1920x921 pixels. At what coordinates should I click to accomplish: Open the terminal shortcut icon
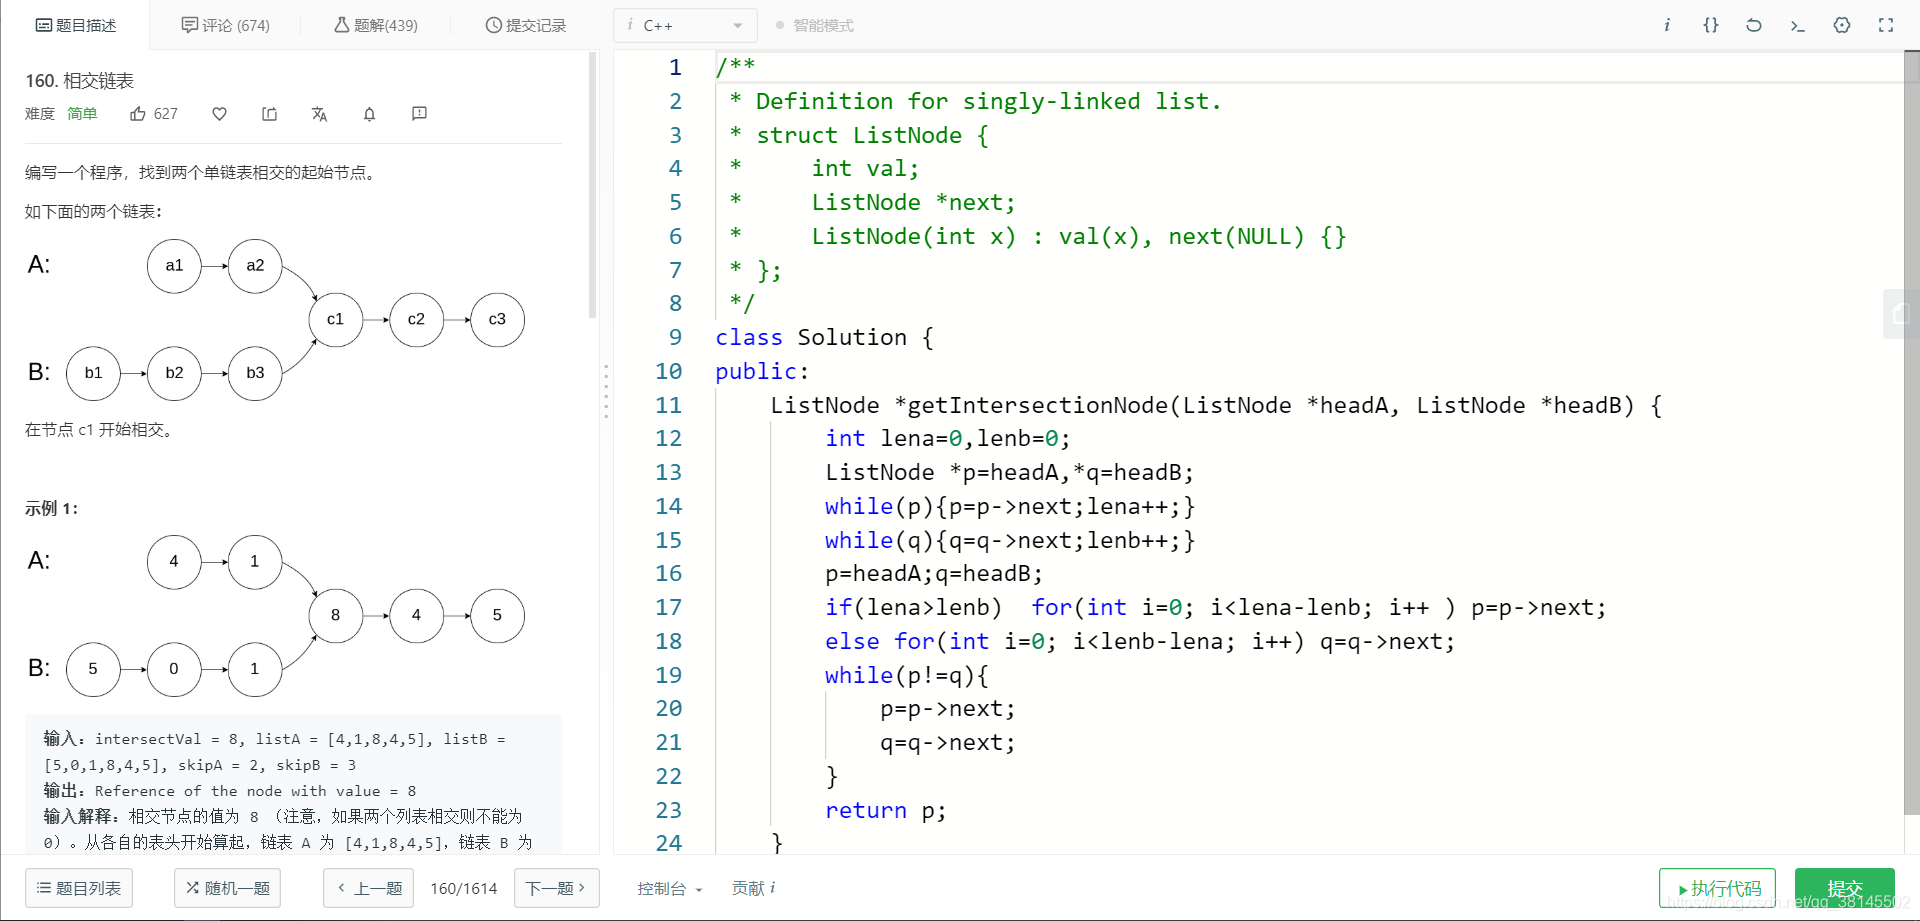1797,25
